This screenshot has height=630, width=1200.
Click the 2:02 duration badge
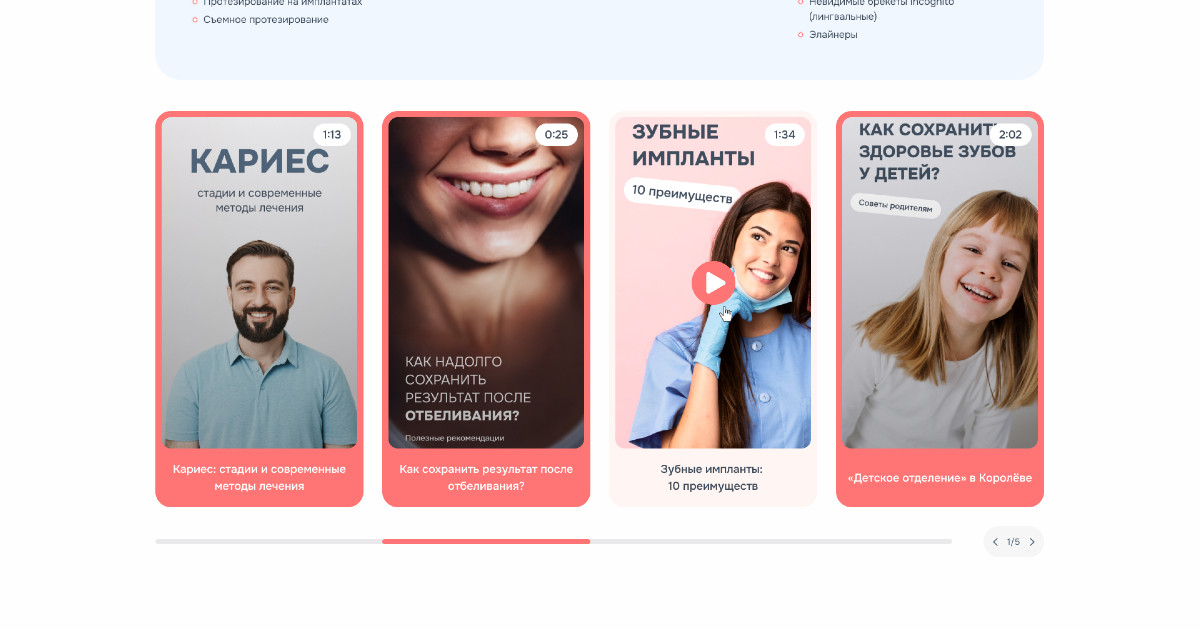pyautogui.click(x=1010, y=135)
